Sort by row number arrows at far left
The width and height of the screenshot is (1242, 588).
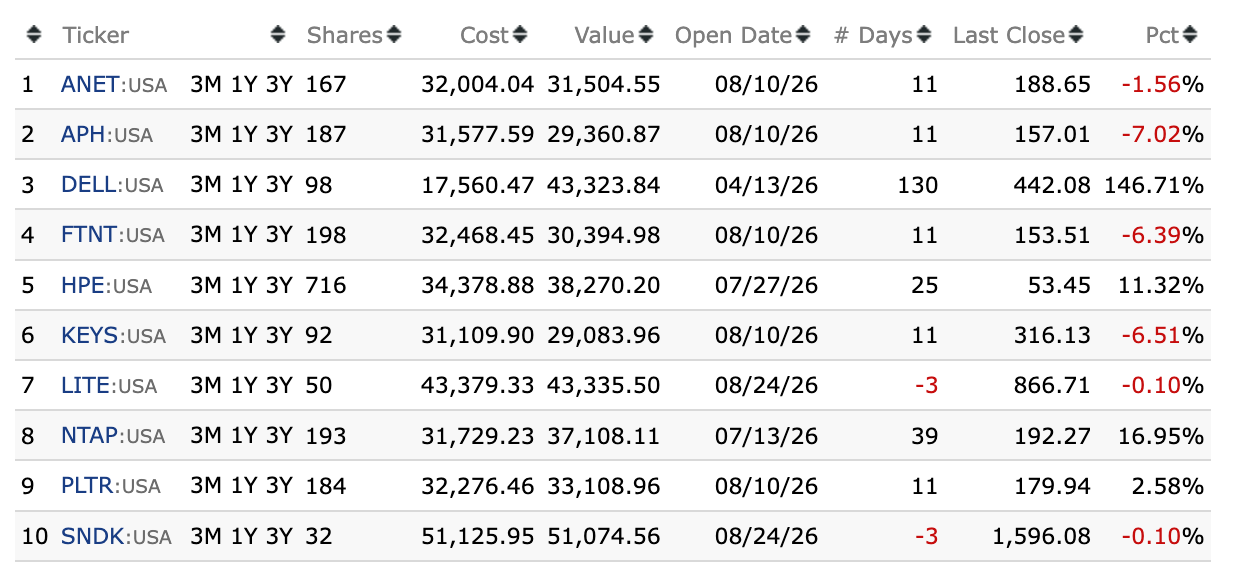(34, 35)
